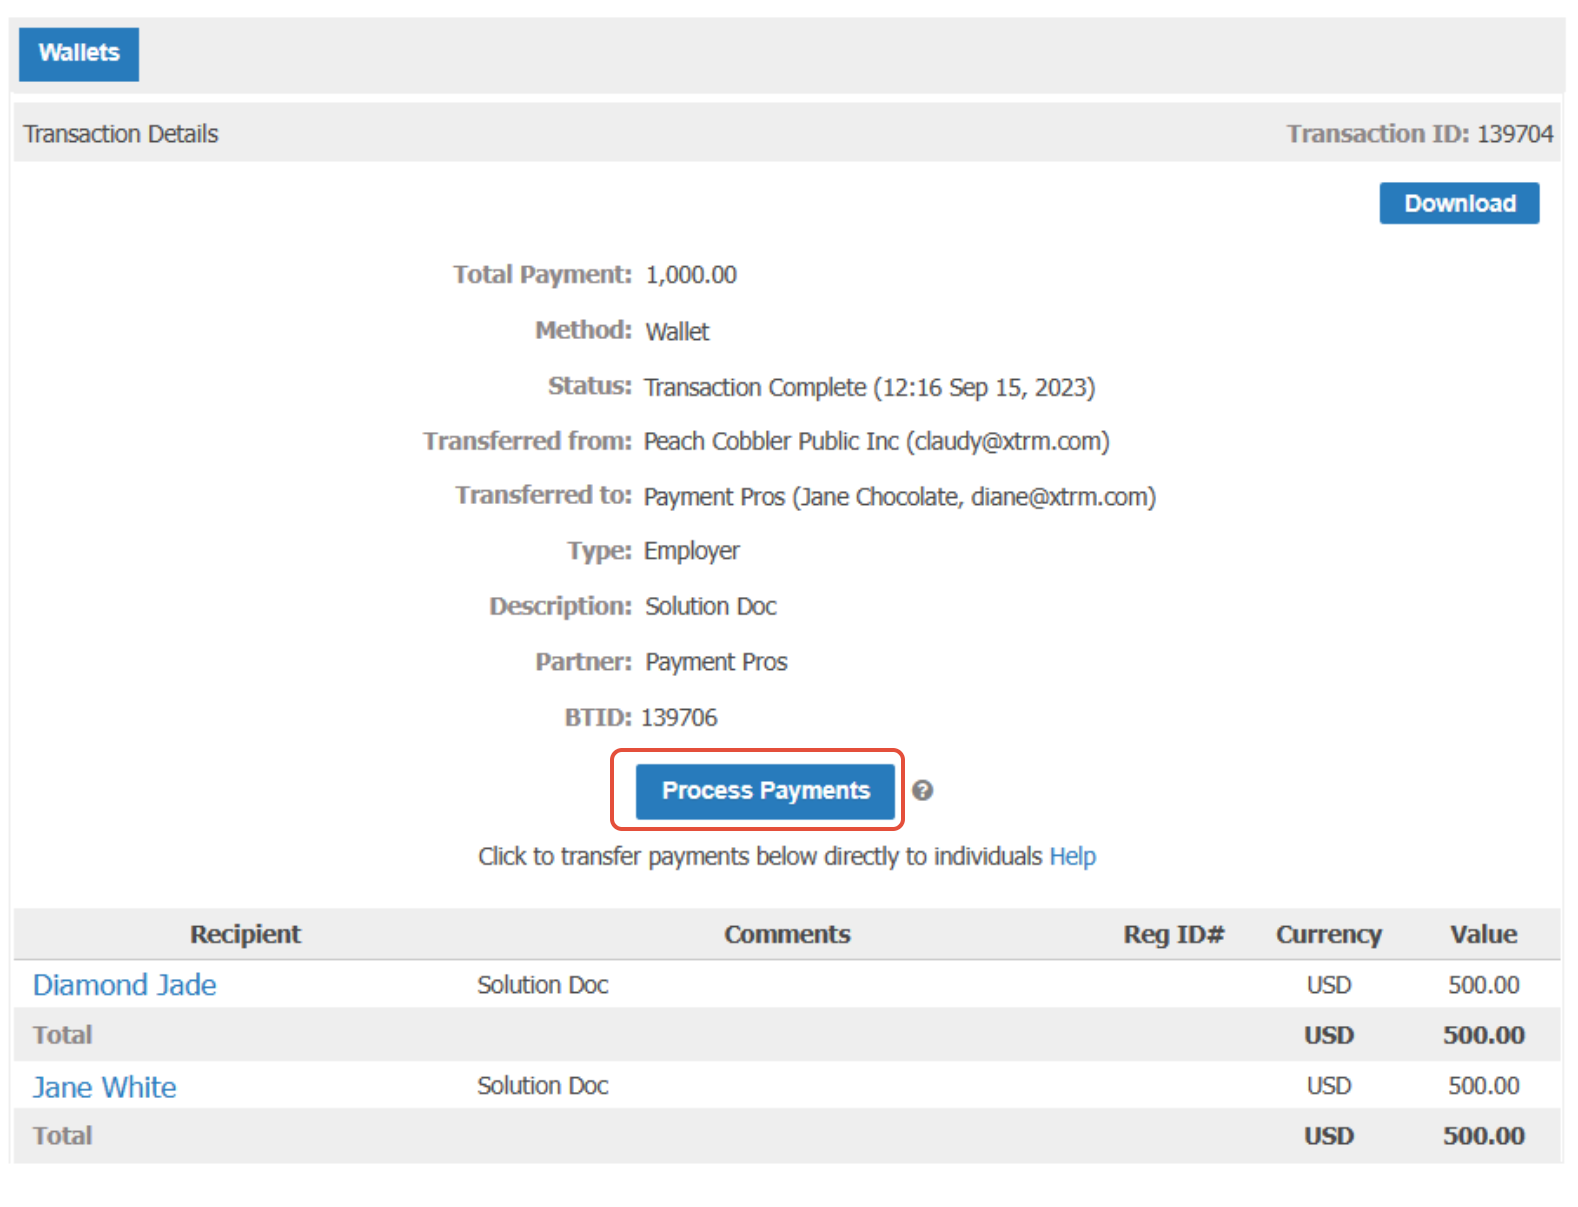Click the Total label under Diamond Jade
This screenshot has height=1207, width=1578.
[62, 1035]
